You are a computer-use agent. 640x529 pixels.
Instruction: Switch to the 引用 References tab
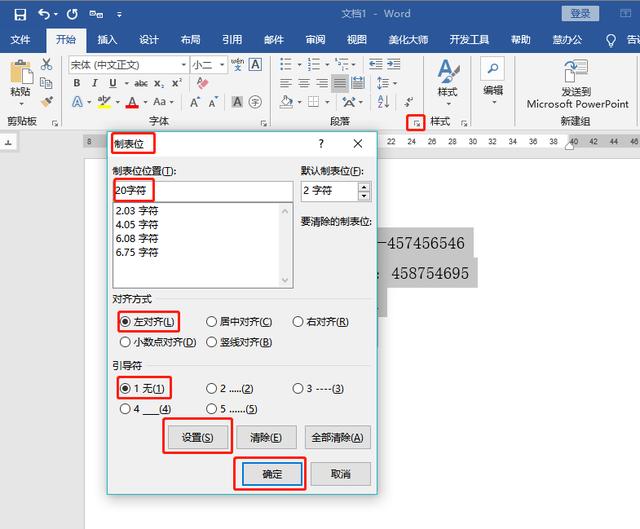coord(232,40)
